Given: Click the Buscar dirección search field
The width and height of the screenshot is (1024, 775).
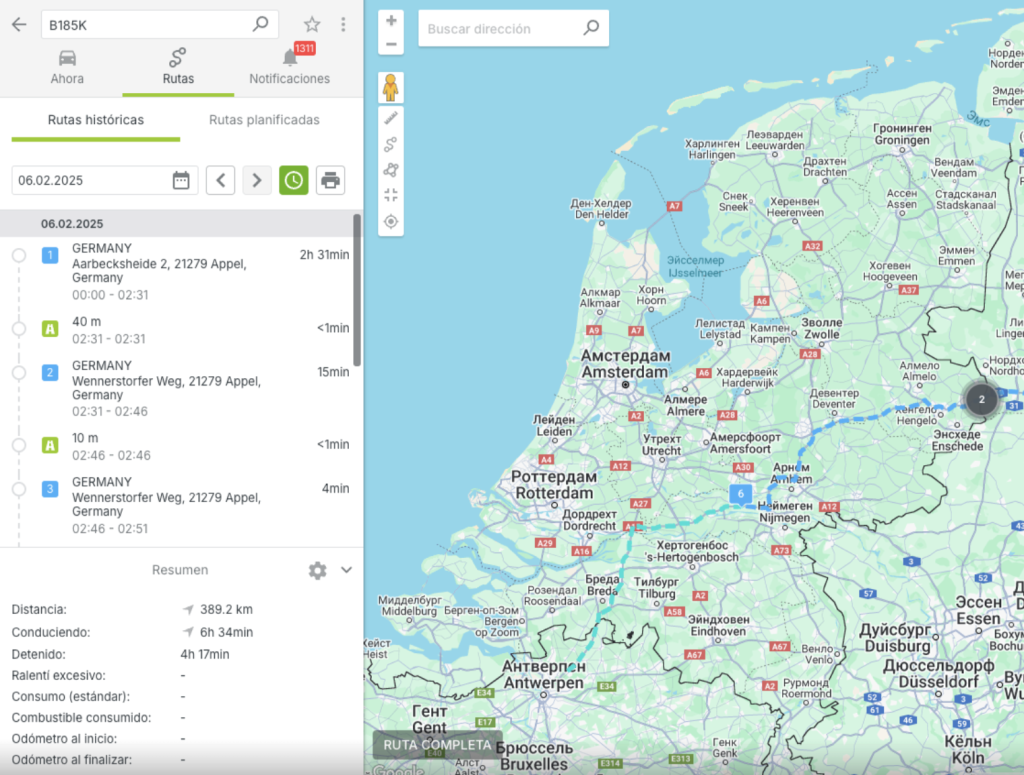Looking at the screenshot, I should coord(500,29).
